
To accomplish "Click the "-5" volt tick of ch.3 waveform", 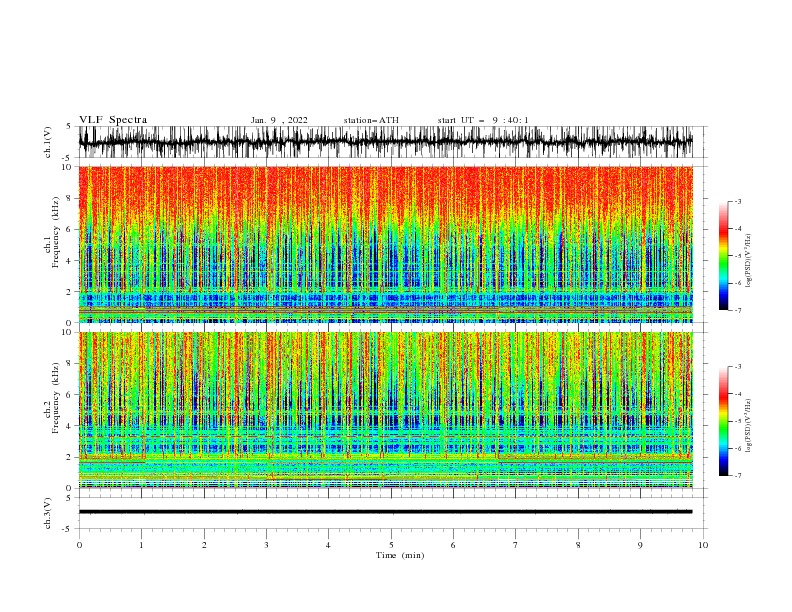I will click(x=68, y=529).
